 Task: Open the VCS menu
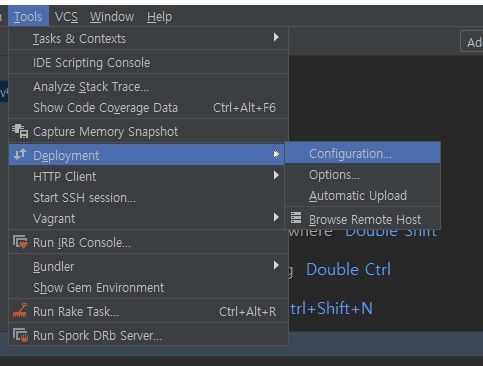(x=66, y=17)
